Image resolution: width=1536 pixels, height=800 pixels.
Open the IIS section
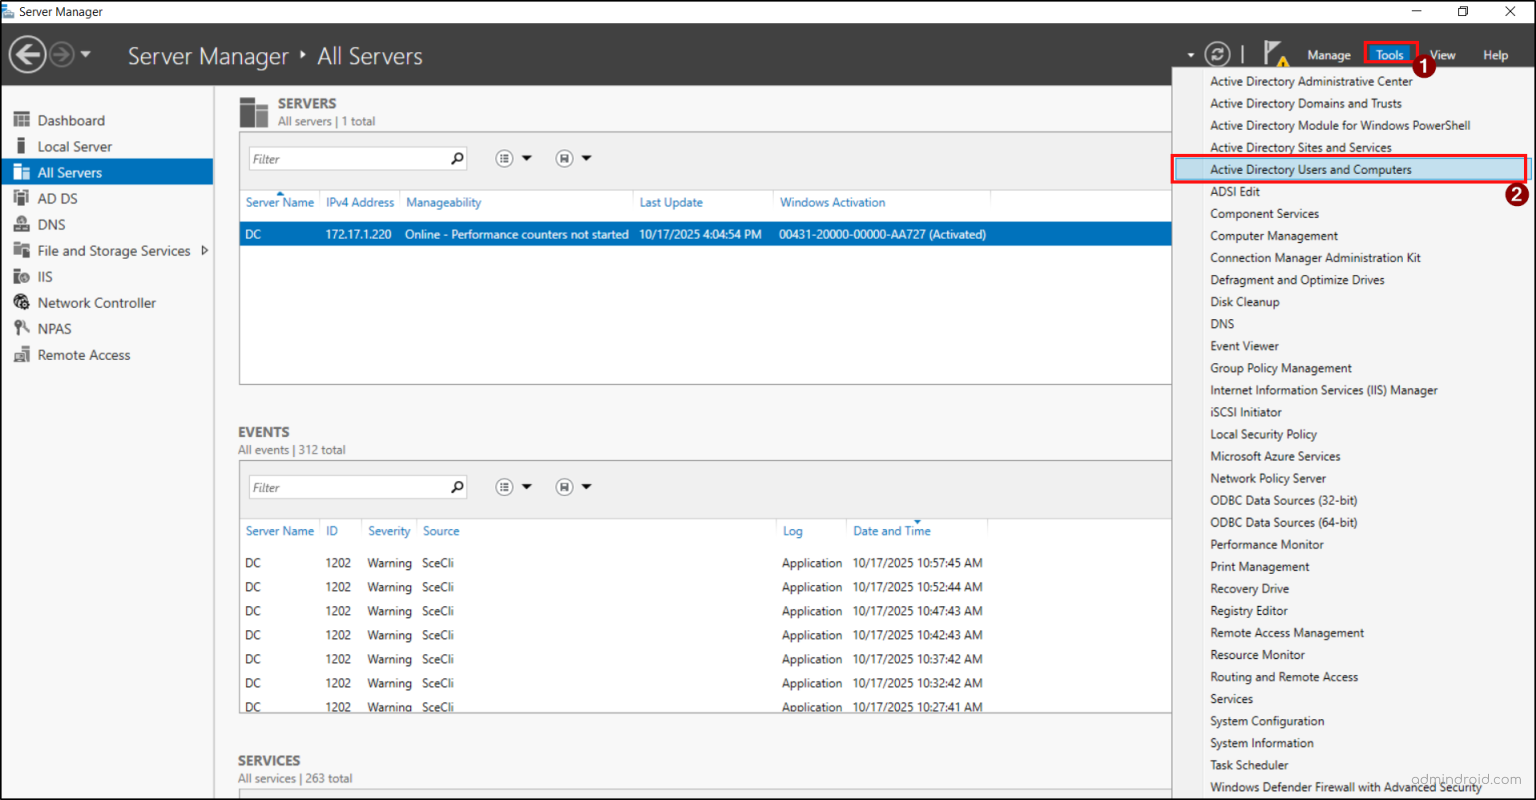click(x=46, y=276)
